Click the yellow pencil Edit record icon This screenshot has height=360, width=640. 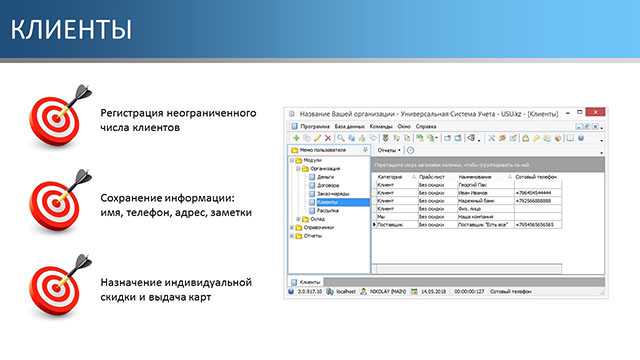pos(318,138)
